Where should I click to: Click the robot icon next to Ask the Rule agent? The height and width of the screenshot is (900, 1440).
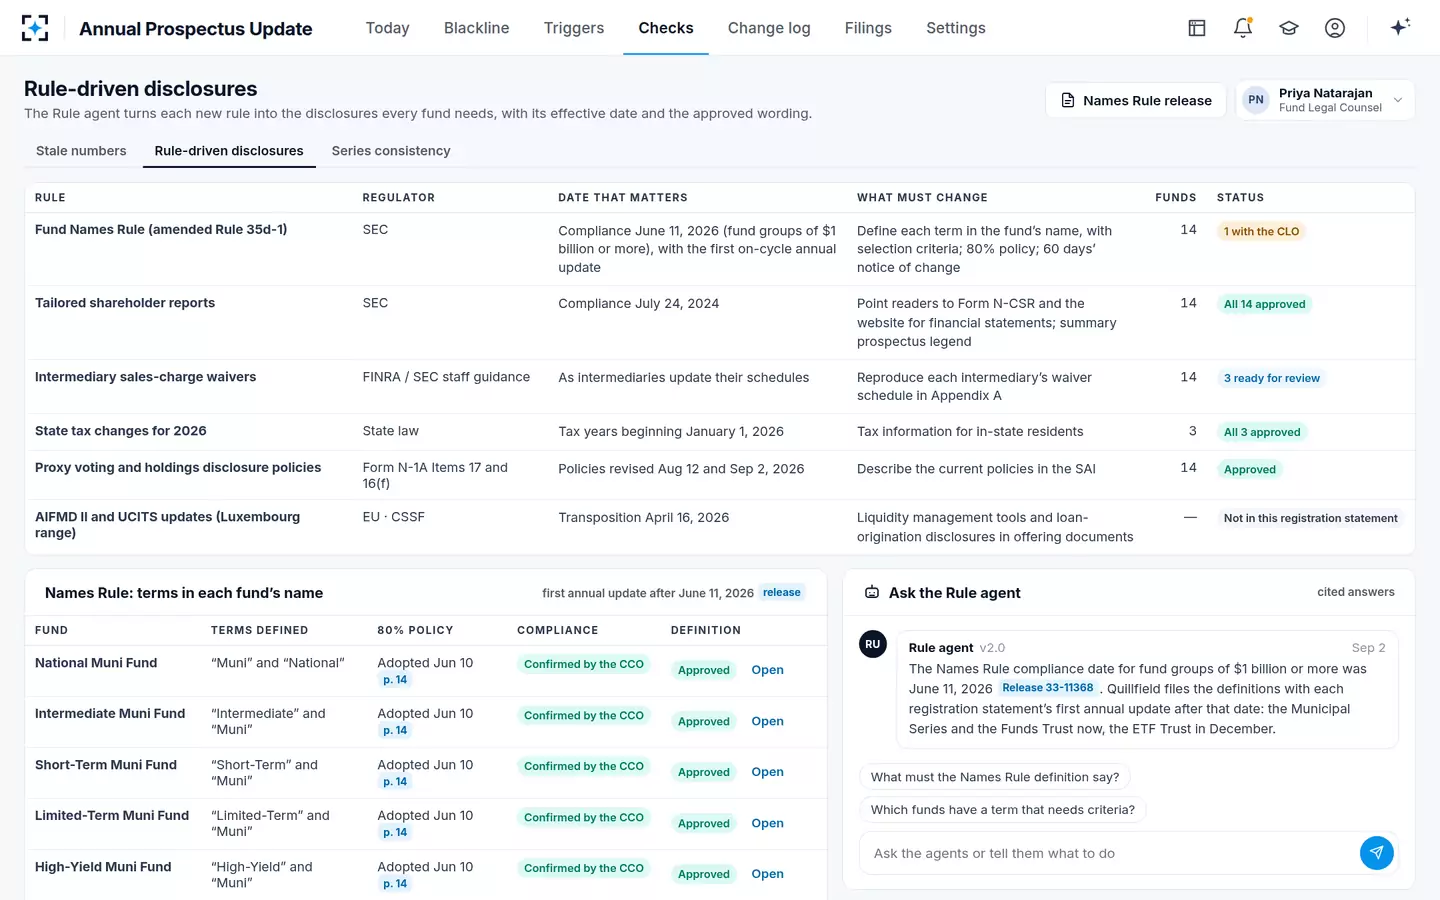tap(872, 592)
